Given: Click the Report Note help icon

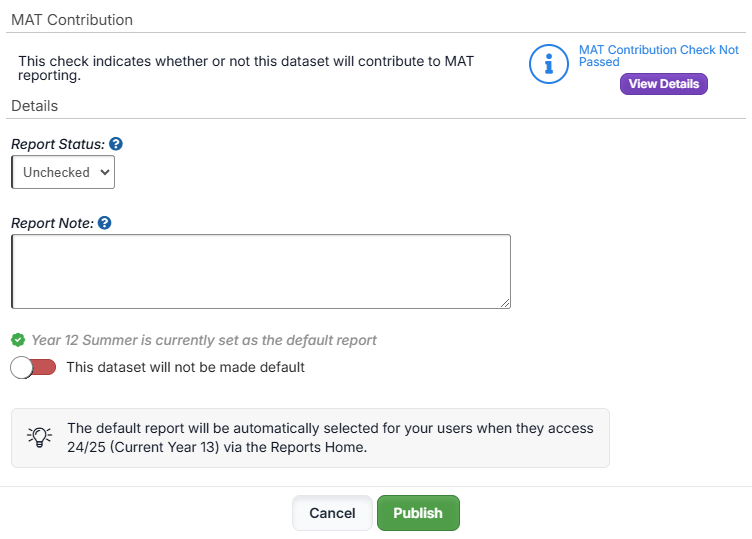Looking at the screenshot, I should (105, 223).
